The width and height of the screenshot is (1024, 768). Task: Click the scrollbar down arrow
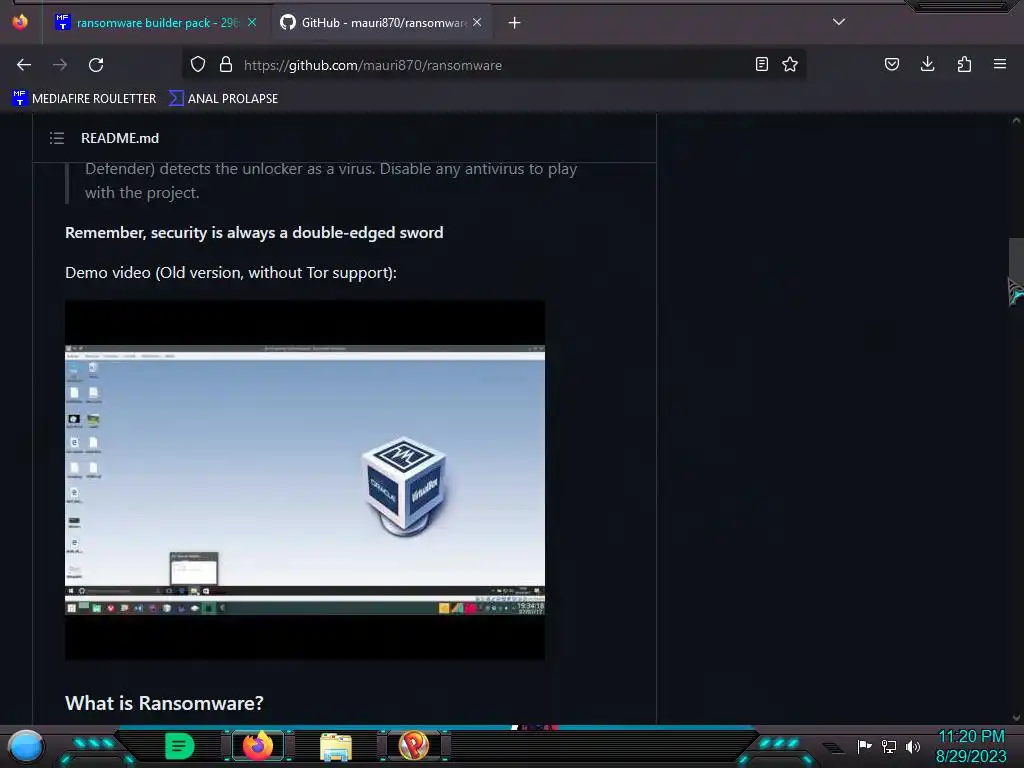click(1016, 718)
